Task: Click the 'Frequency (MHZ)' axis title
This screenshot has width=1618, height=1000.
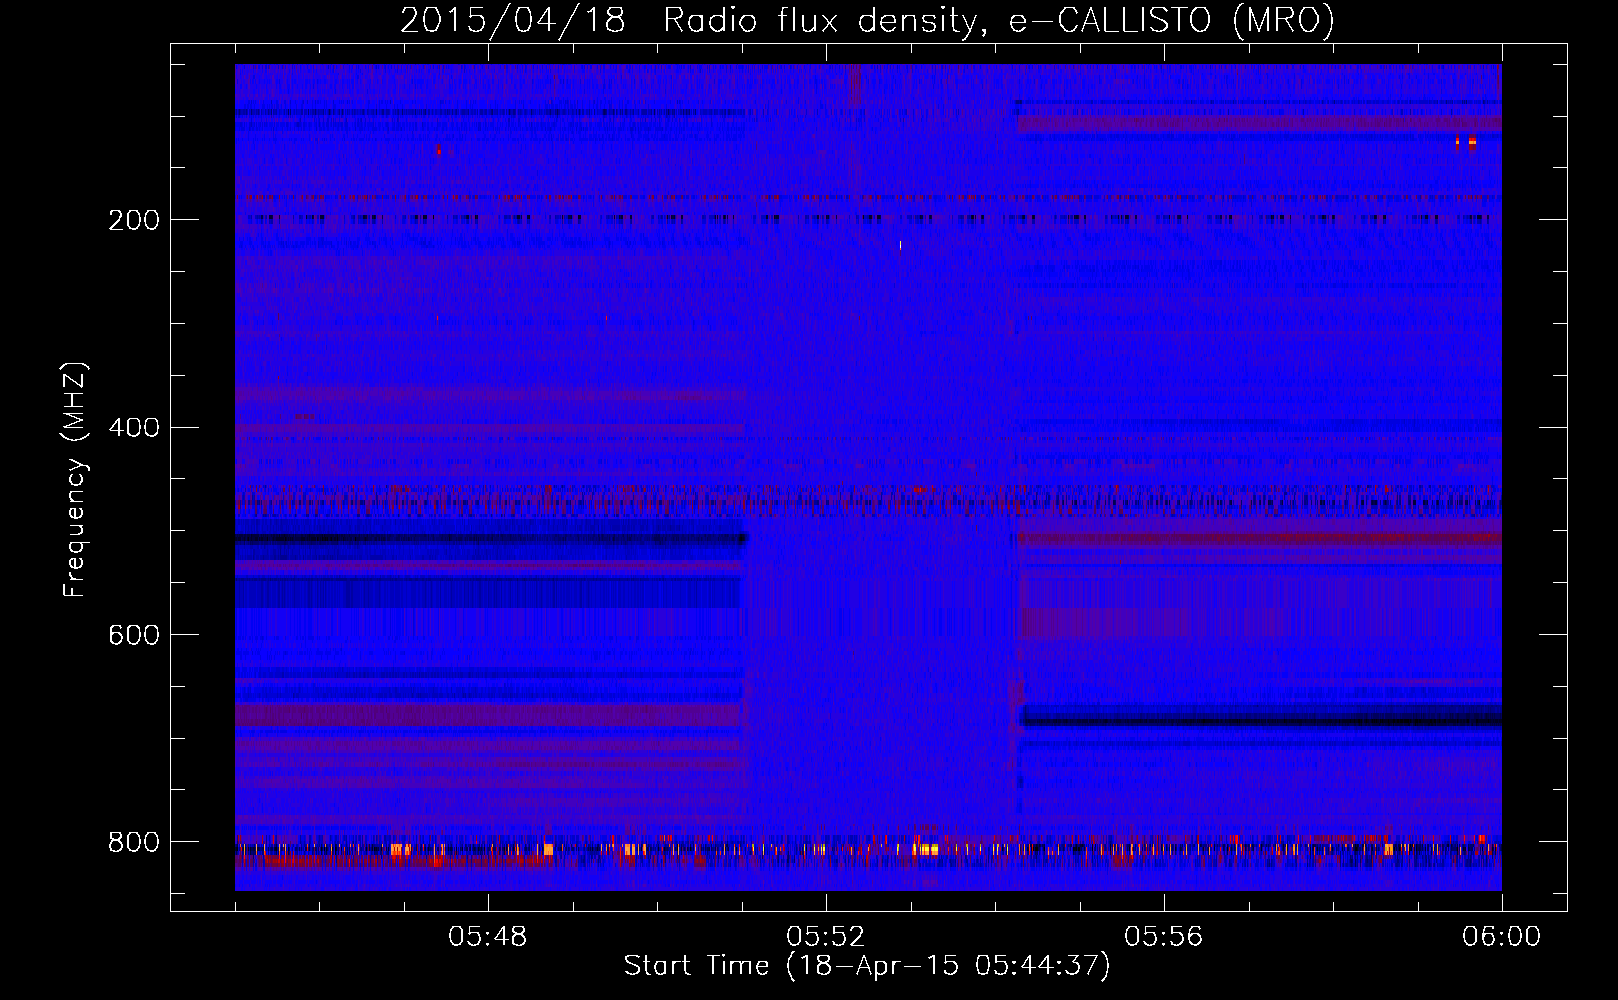Action: [74, 480]
